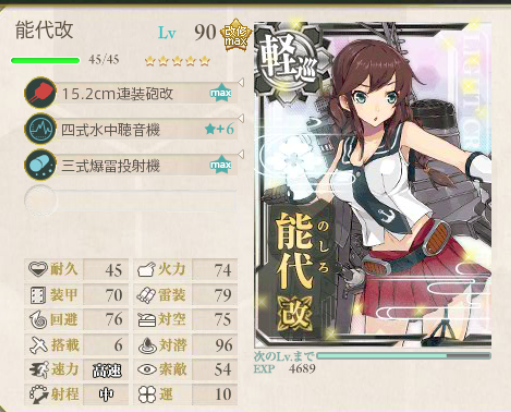This screenshot has height=412, width=511.
Task: Click the 運 clover luck icon
Action: (147, 395)
